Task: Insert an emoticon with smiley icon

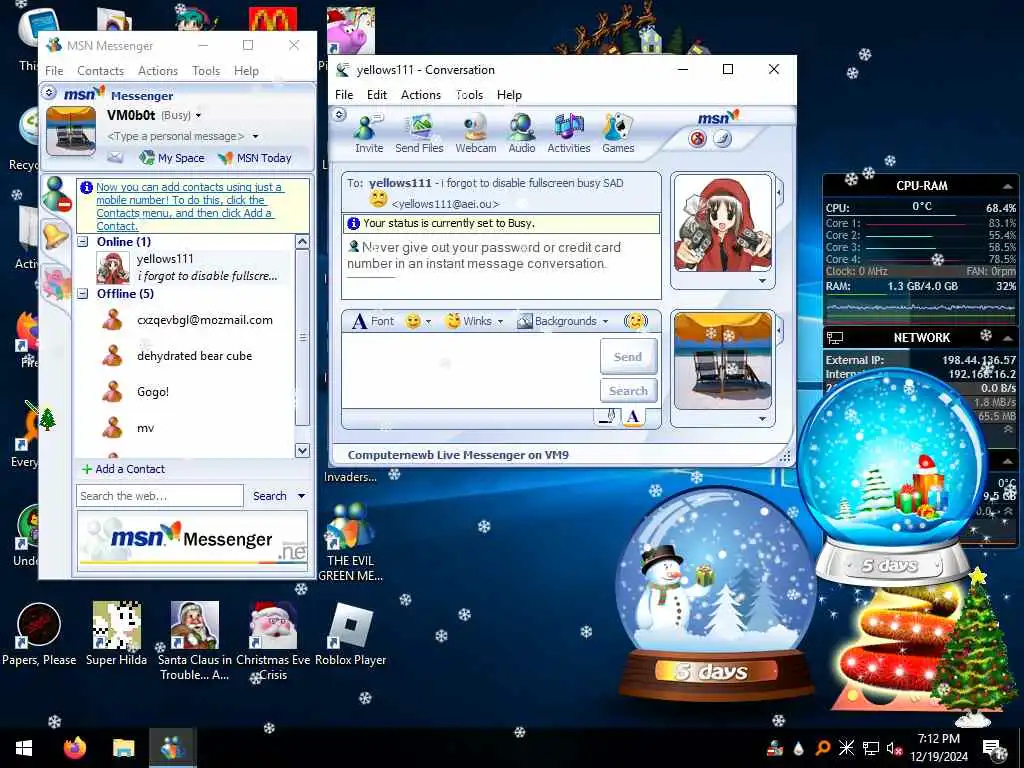Action: [x=413, y=321]
